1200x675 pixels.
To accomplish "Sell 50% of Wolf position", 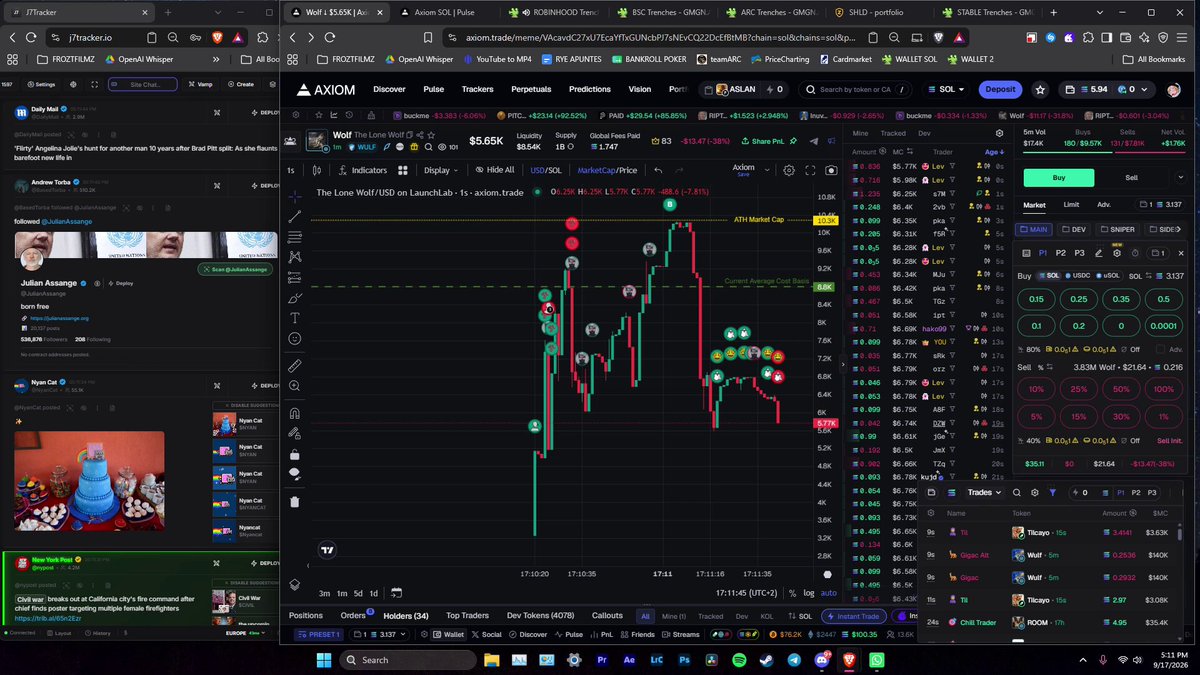I will 1121,389.
